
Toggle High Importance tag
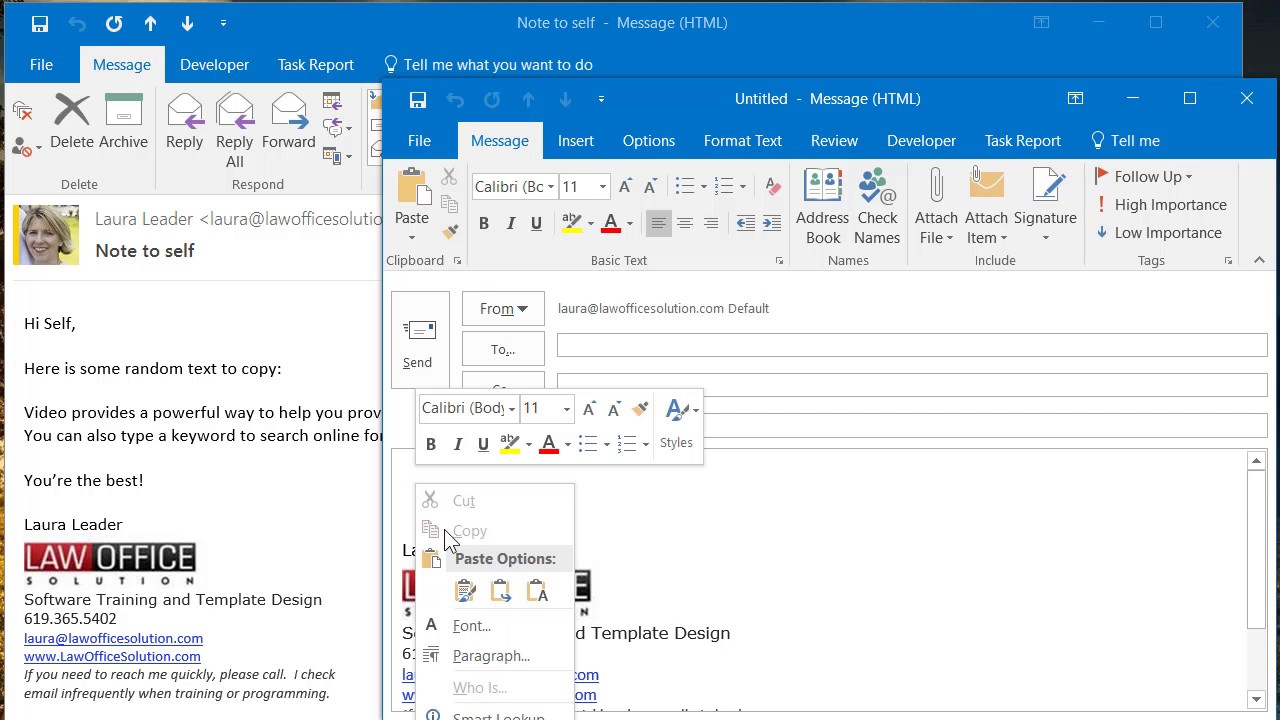[1161, 205]
